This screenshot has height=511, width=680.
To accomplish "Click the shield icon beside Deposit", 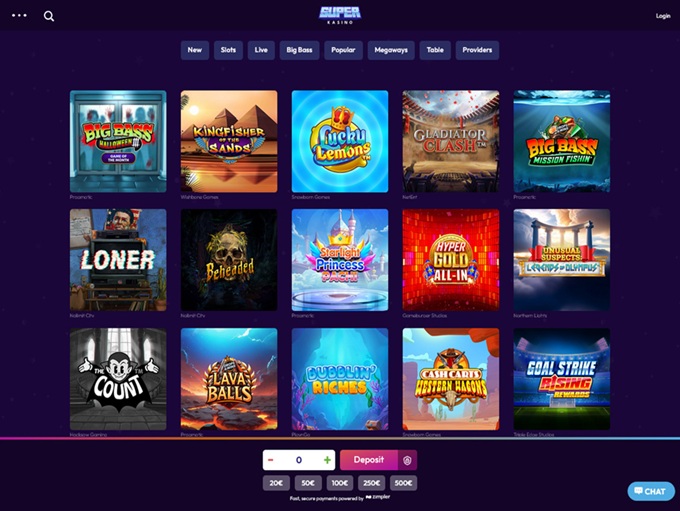I will click(407, 460).
